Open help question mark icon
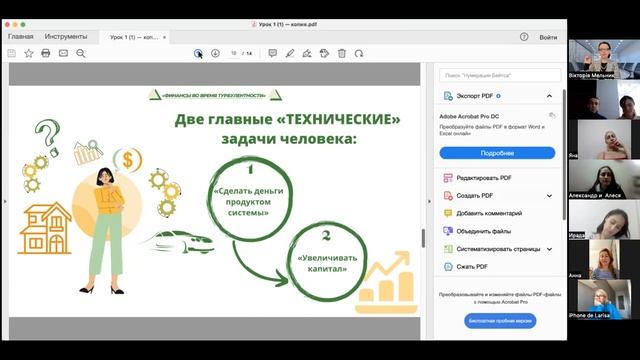Image resolution: width=640 pixels, height=360 pixels. tap(524, 37)
